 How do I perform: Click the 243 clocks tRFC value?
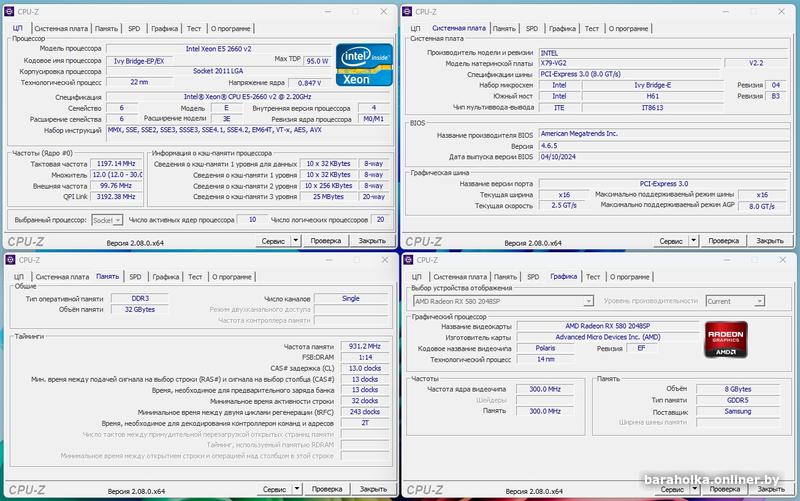pos(365,412)
